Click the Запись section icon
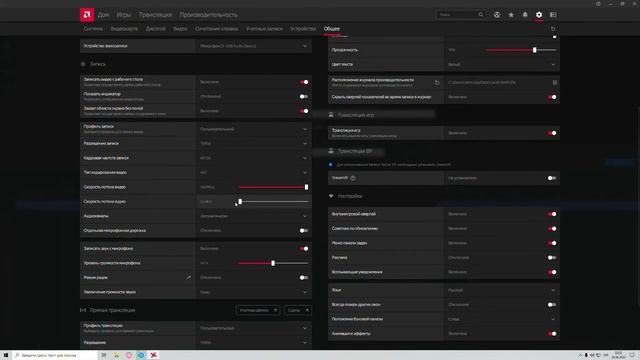640x360 pixels. [83, 64]
